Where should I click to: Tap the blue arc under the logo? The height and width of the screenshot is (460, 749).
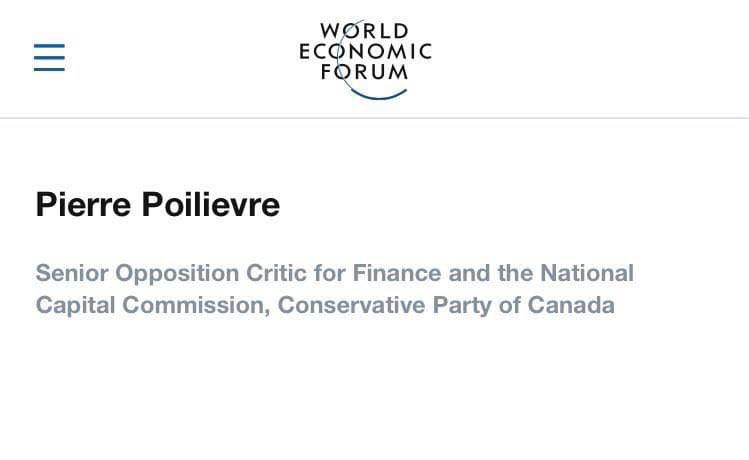(x=378, y=94)
